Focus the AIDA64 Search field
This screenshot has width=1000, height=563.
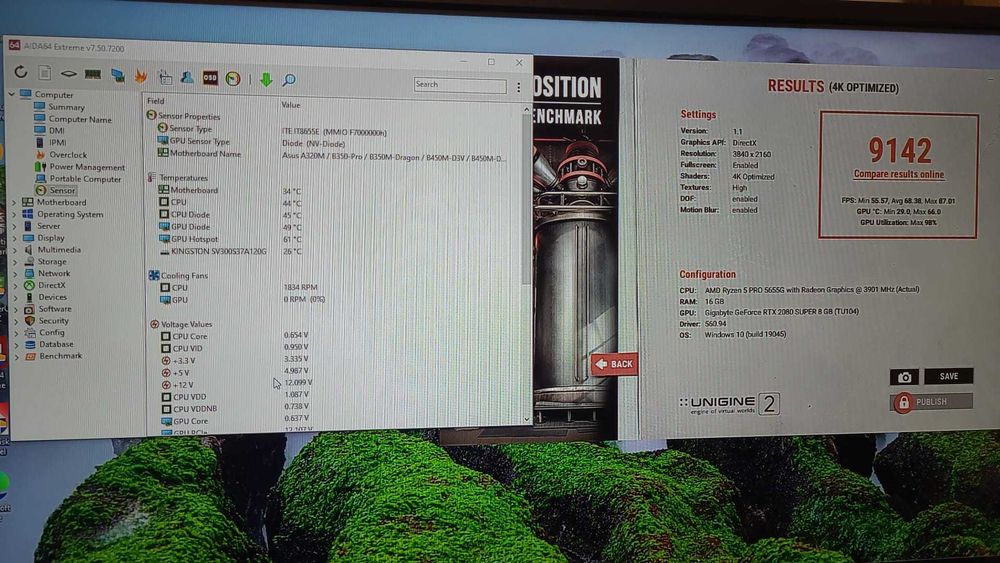click(x=460, y=84)
